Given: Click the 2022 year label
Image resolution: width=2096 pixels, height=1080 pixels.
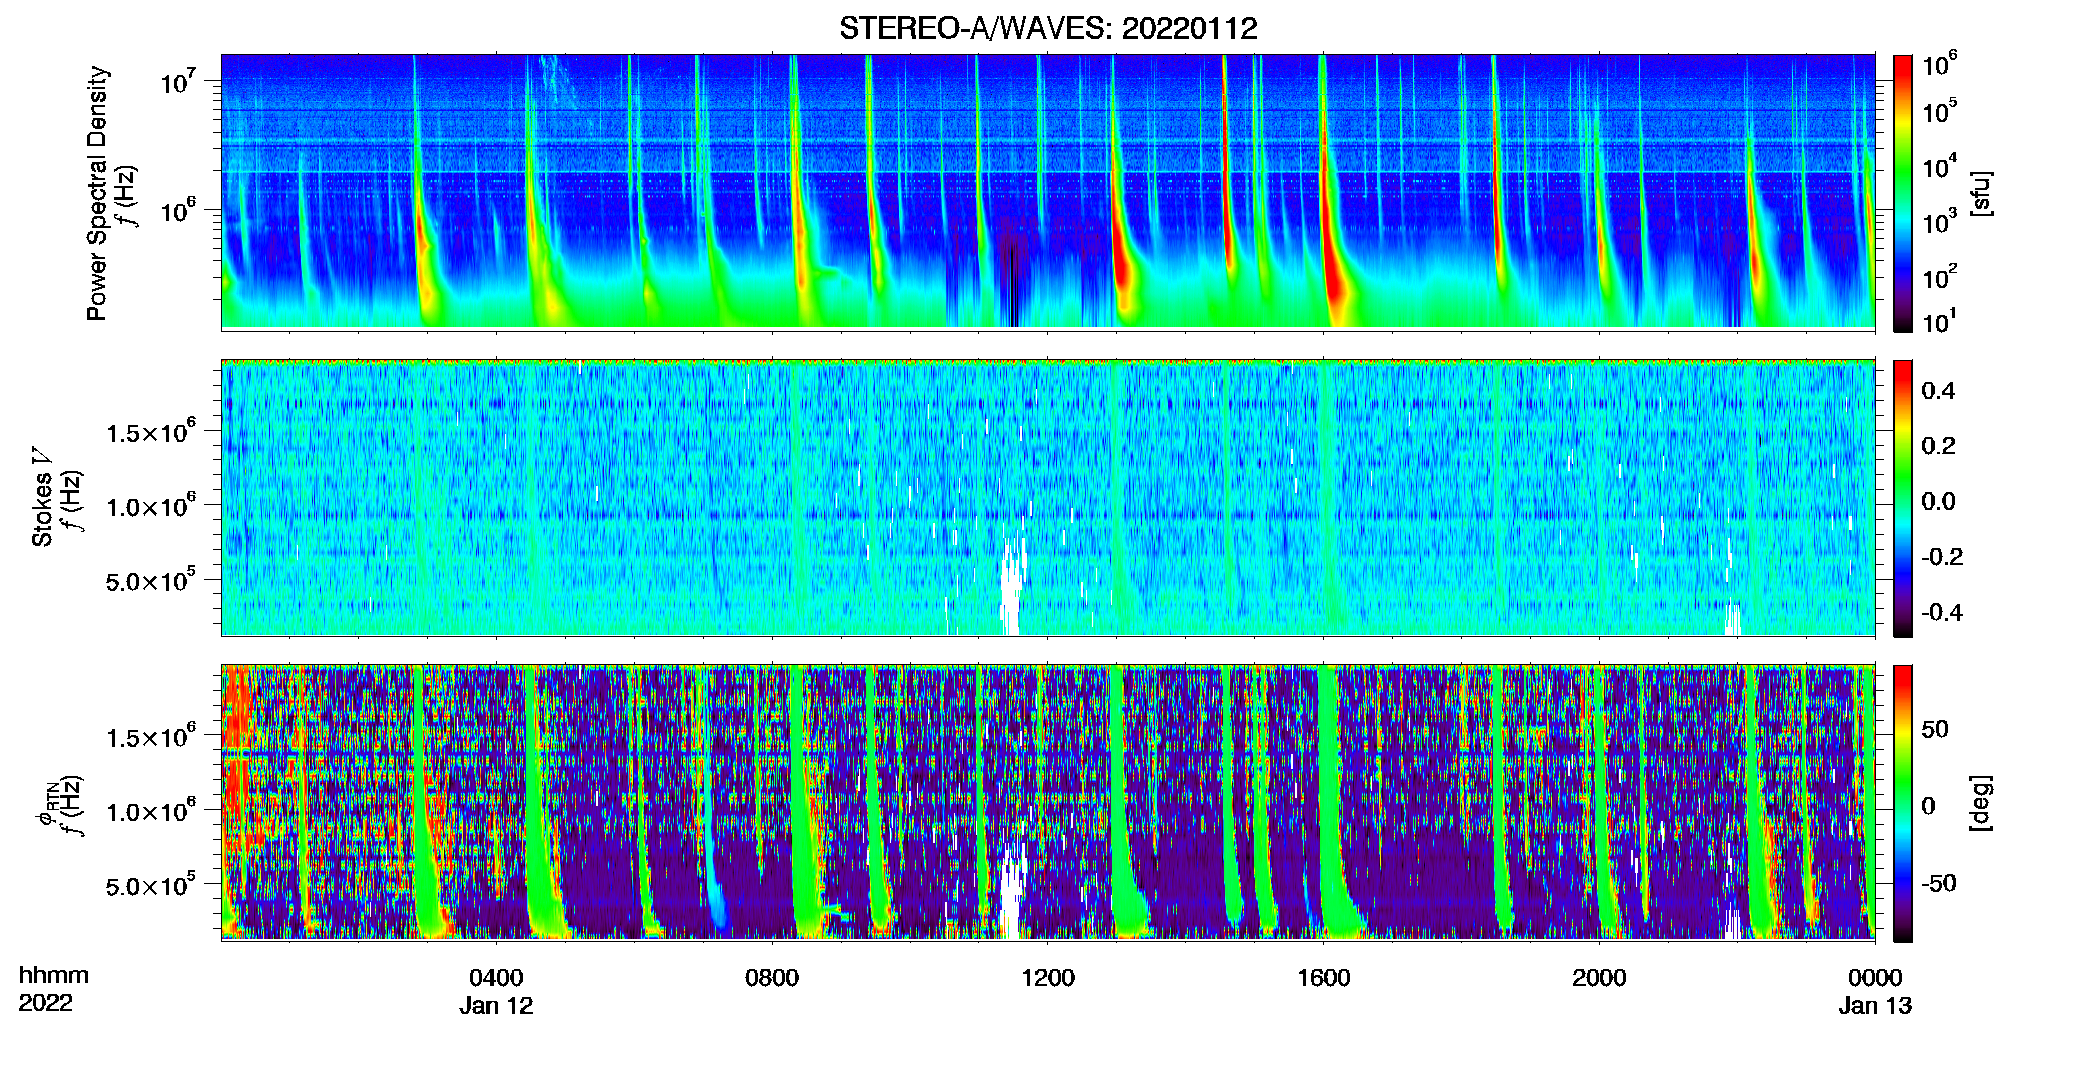Looking at the screenshot, I should pos(45,1003).
